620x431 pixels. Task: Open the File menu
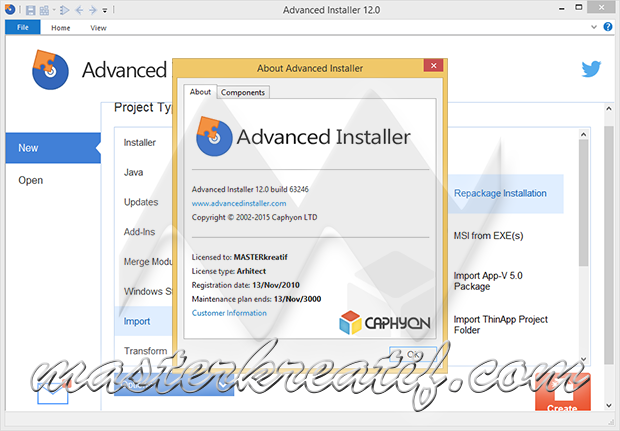click(x=23, y=27)
